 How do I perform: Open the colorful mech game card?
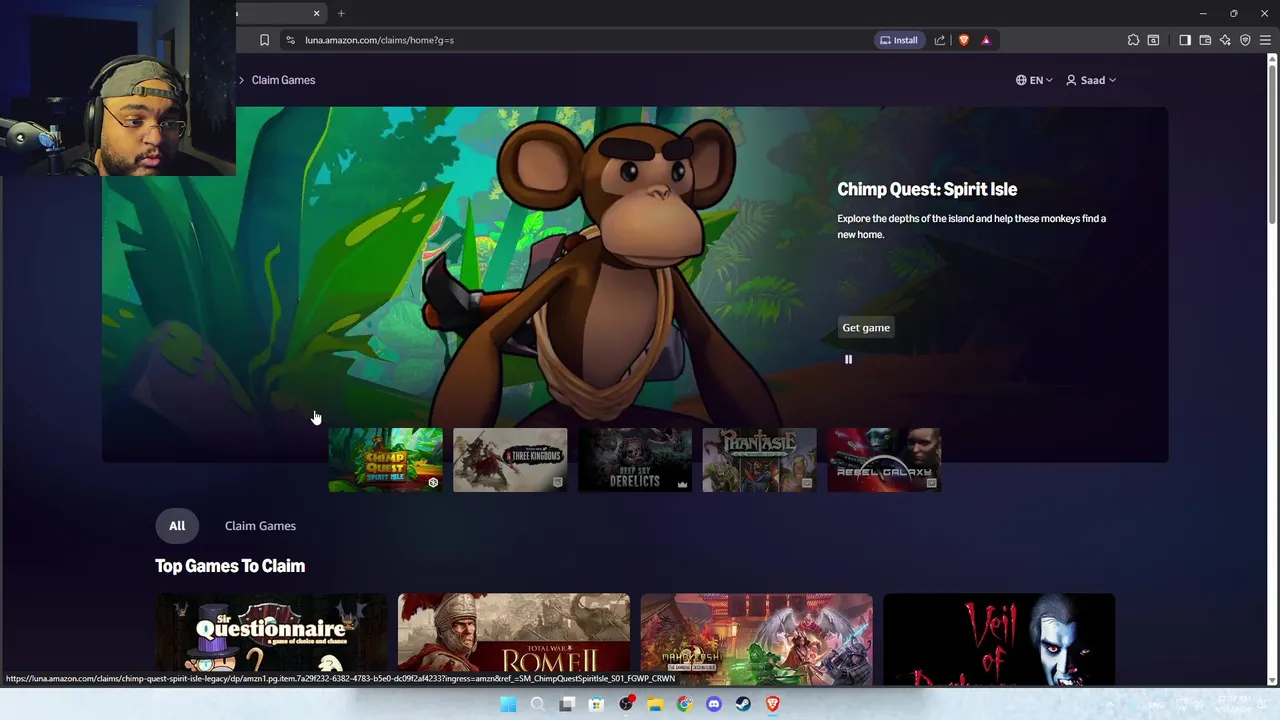pos(757,633)
